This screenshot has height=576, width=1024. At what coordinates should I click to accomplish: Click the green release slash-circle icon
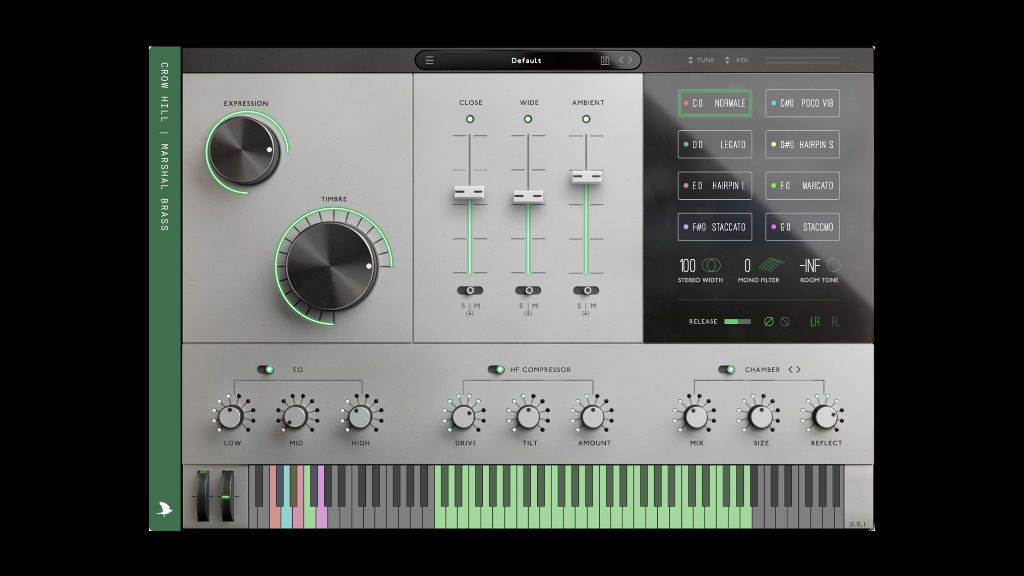[x=769, y=321]
